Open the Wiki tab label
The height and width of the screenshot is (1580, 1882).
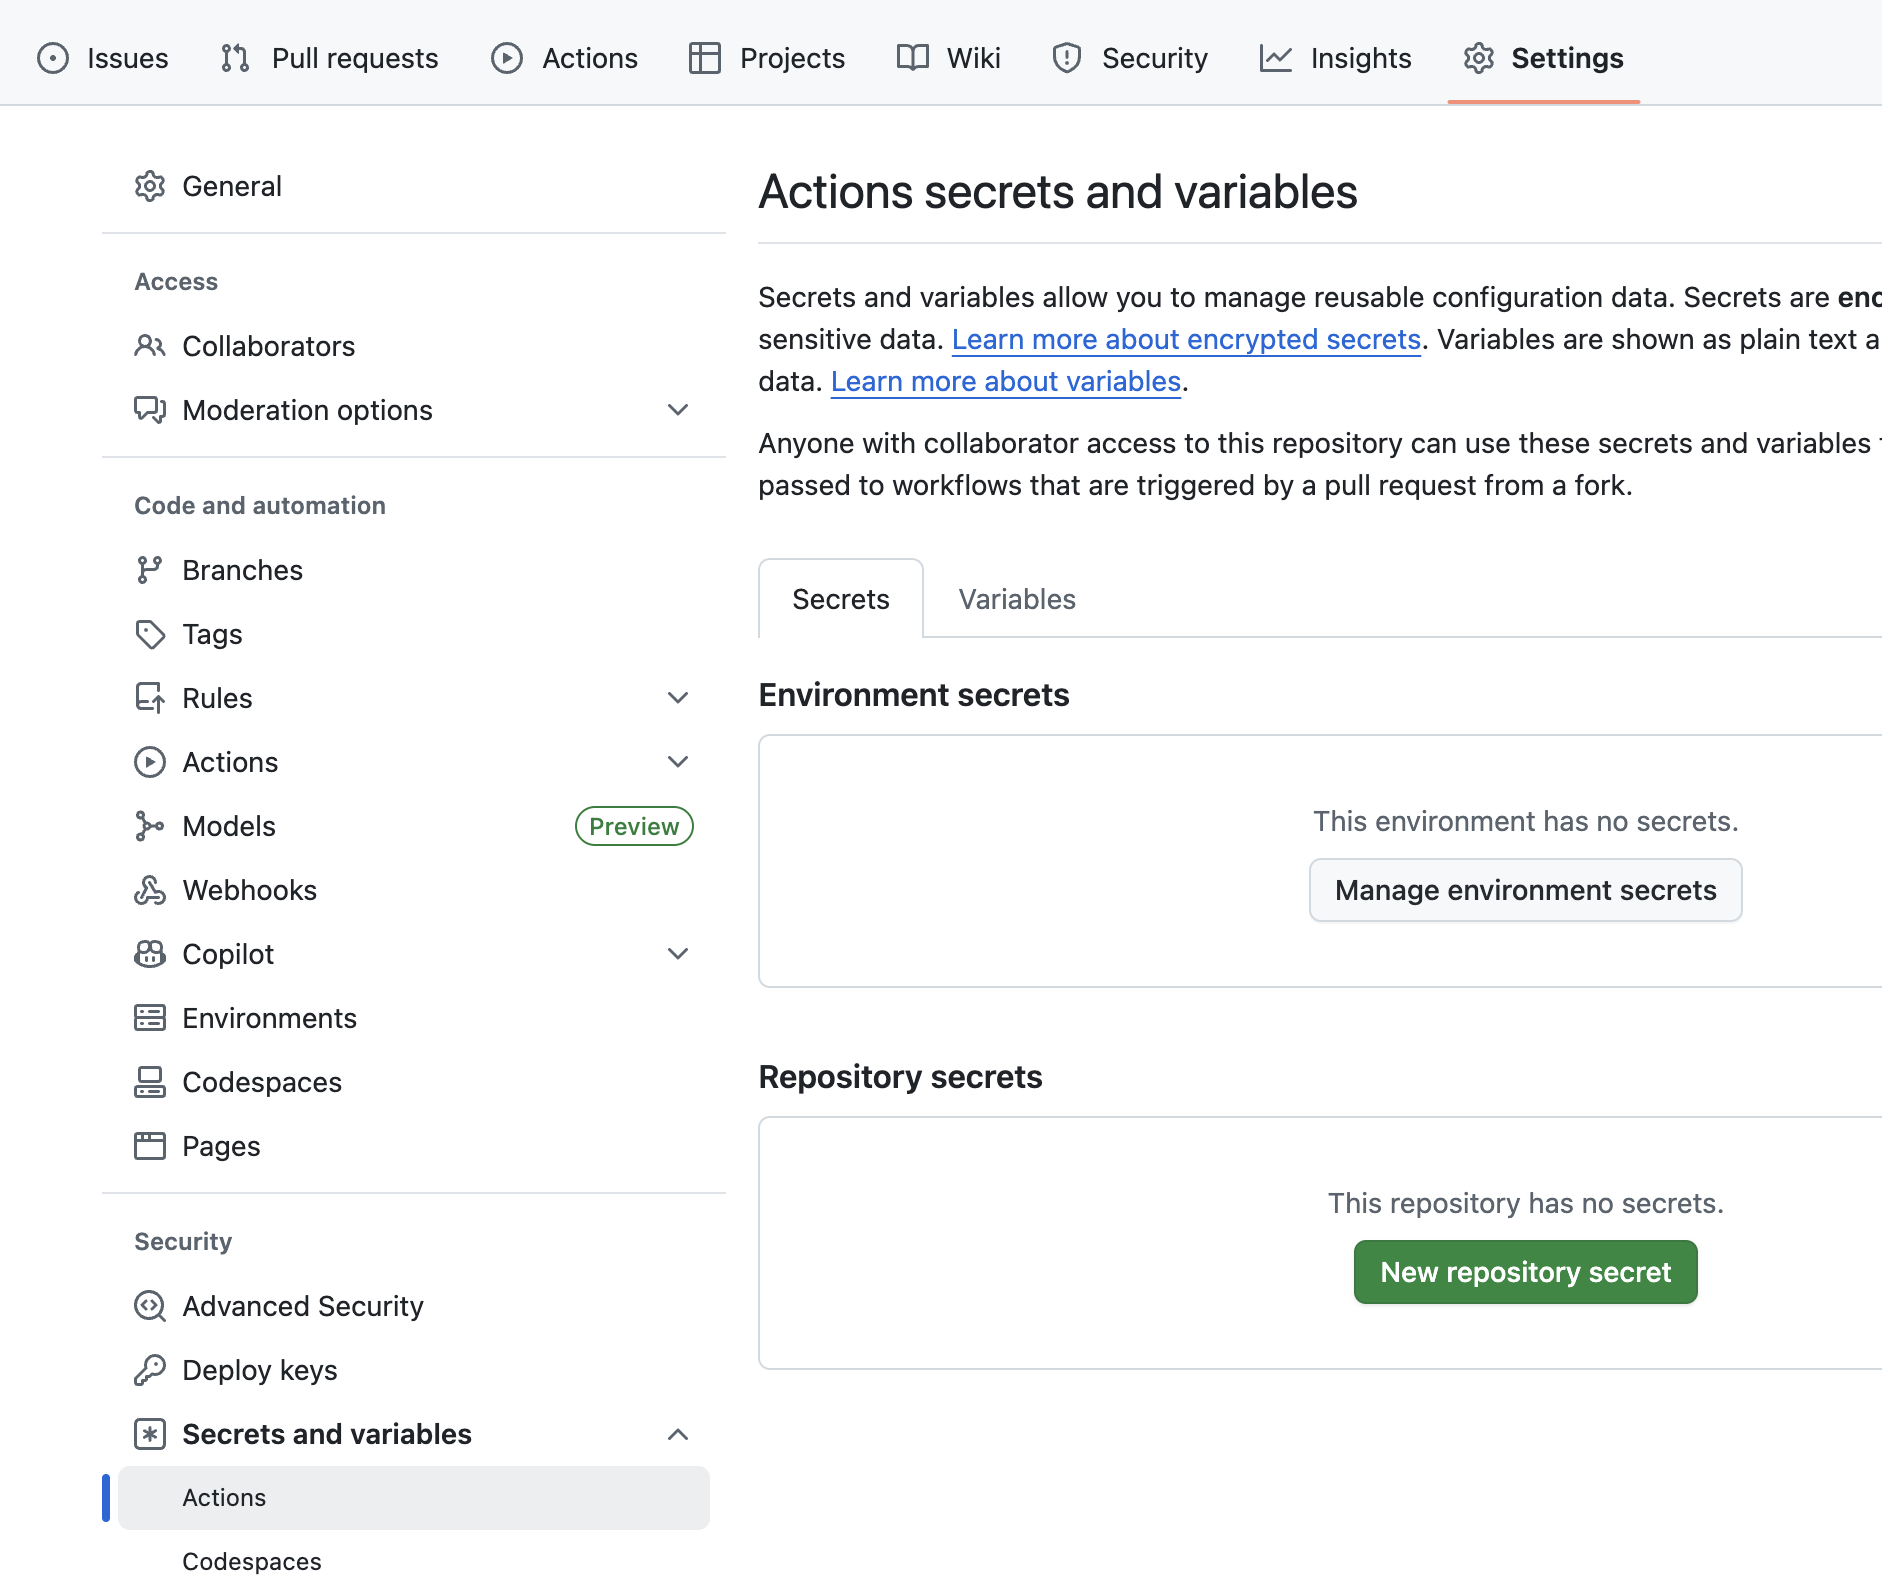974,58
